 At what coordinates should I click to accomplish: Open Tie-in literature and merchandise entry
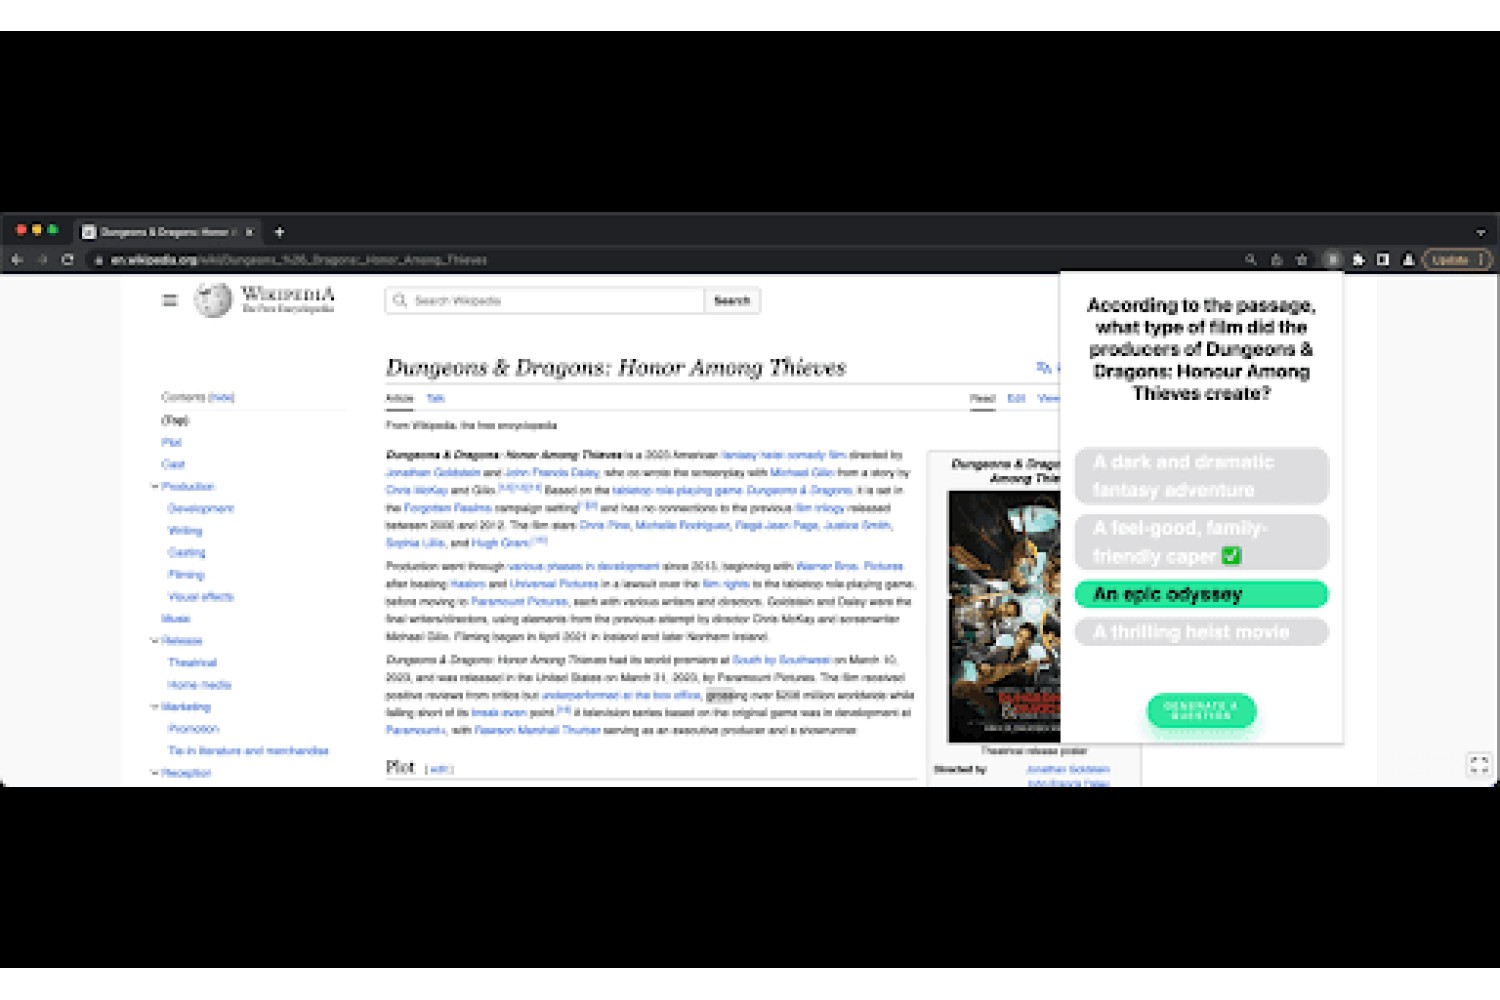pos(248,750)
